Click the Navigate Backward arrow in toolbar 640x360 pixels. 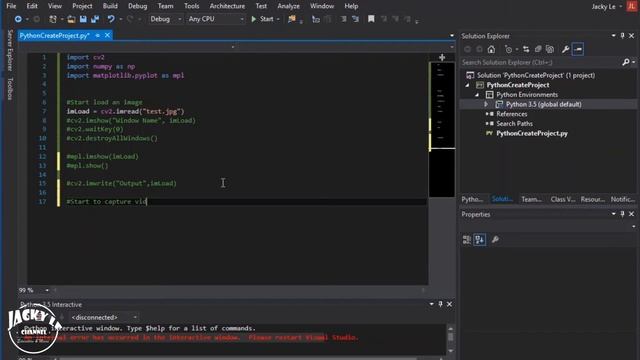pos(18,19)
